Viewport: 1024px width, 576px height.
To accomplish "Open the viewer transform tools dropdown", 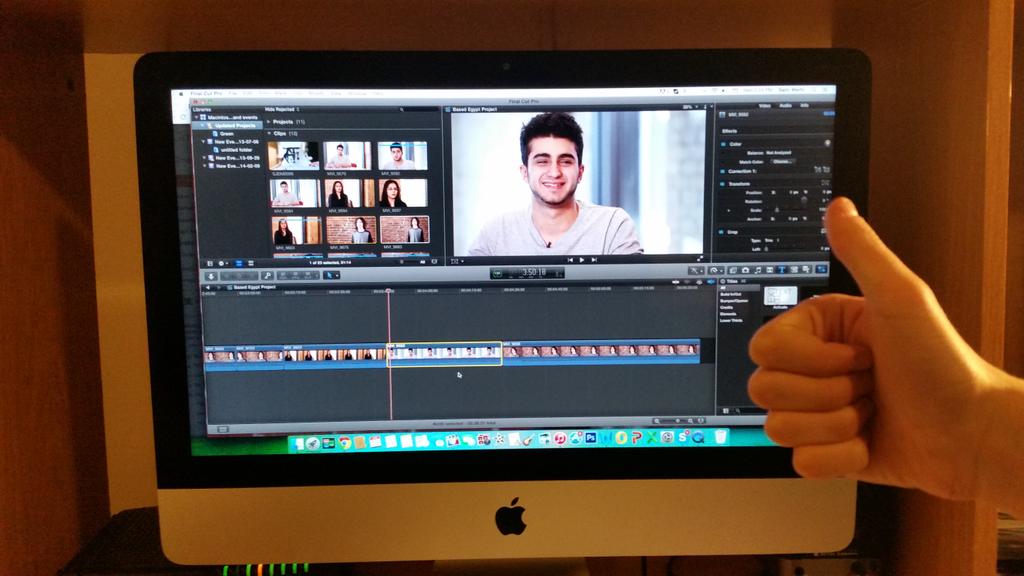I will 457,261.
